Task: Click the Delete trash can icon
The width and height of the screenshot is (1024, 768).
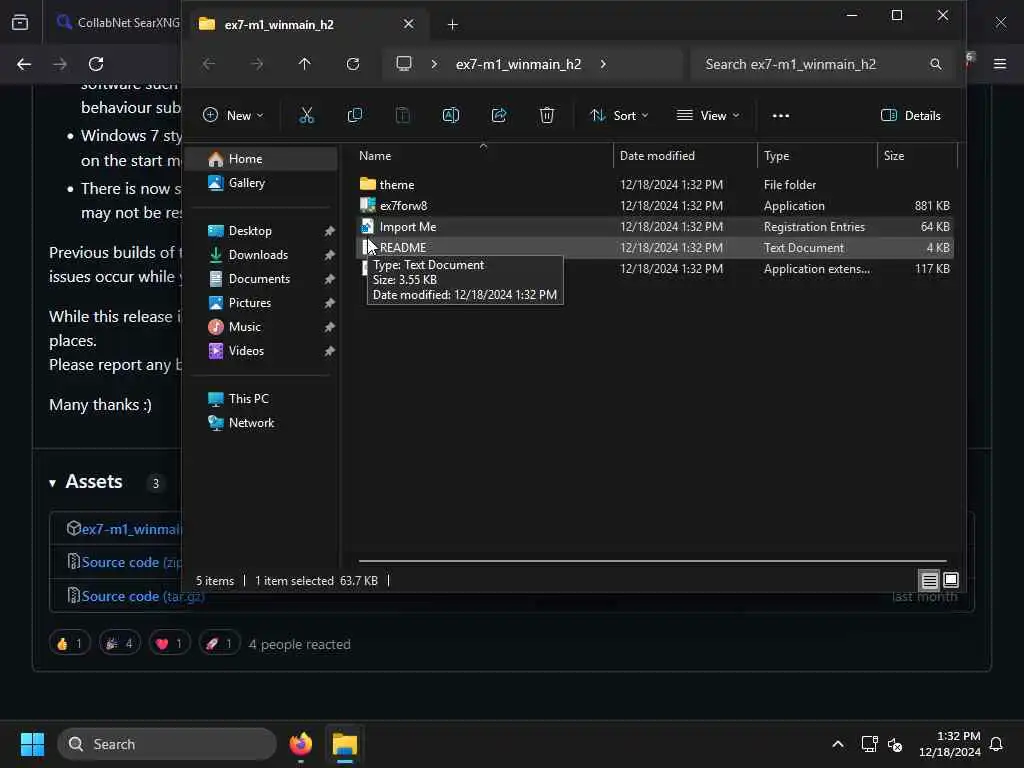Action: pos(547,116)
